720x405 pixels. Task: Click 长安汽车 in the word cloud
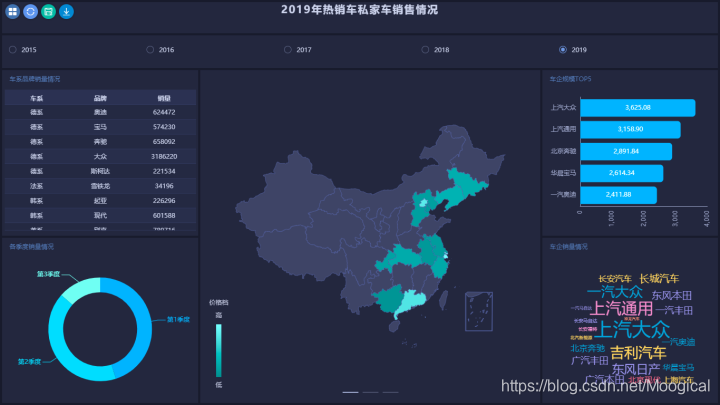click(x=615, y=279)
